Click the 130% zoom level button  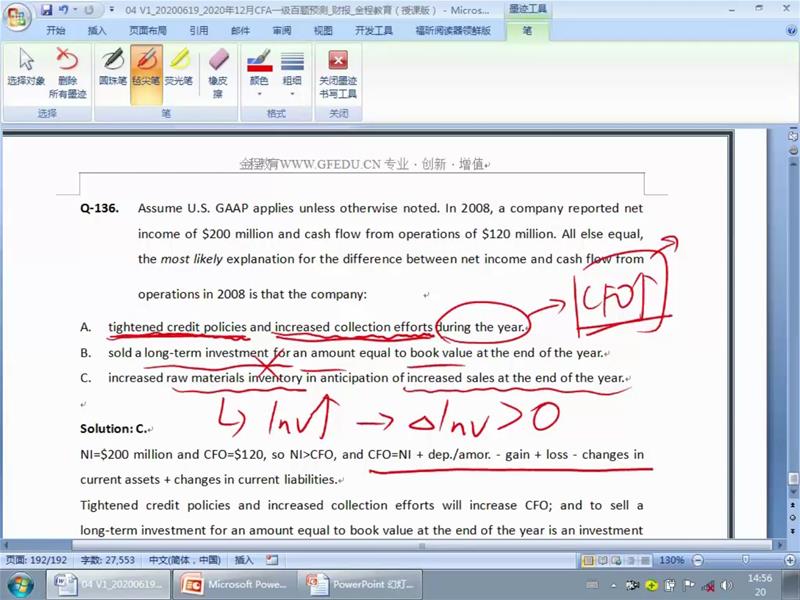click(671, 560)
